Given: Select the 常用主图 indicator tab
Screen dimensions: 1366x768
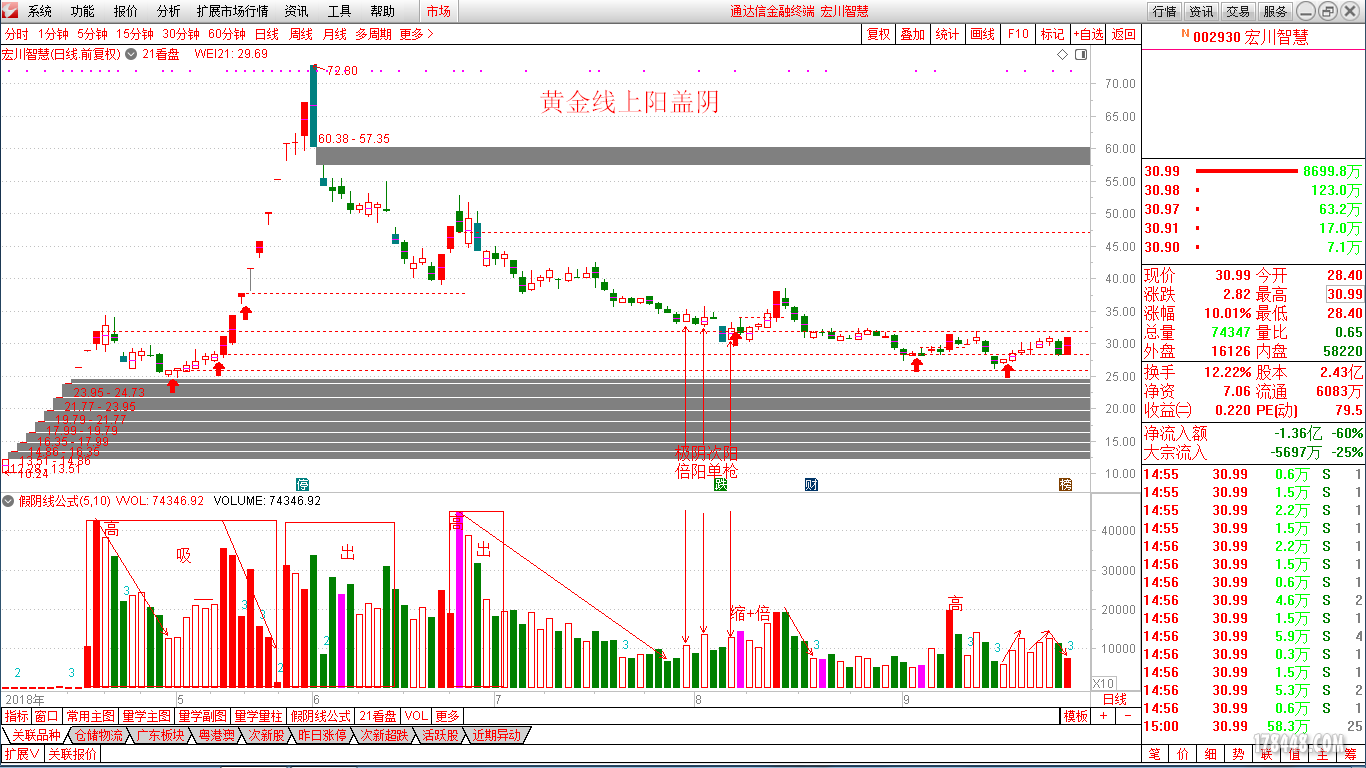Looking at the screenshot, I should (91, 716).
